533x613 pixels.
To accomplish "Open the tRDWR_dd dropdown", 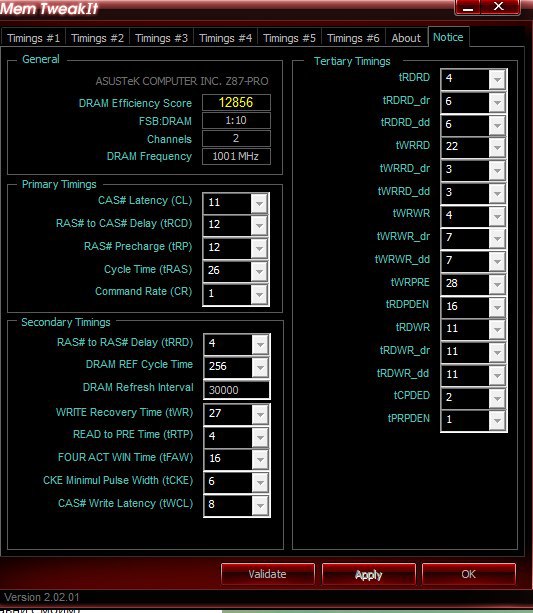I will click(x=497, y=375).
